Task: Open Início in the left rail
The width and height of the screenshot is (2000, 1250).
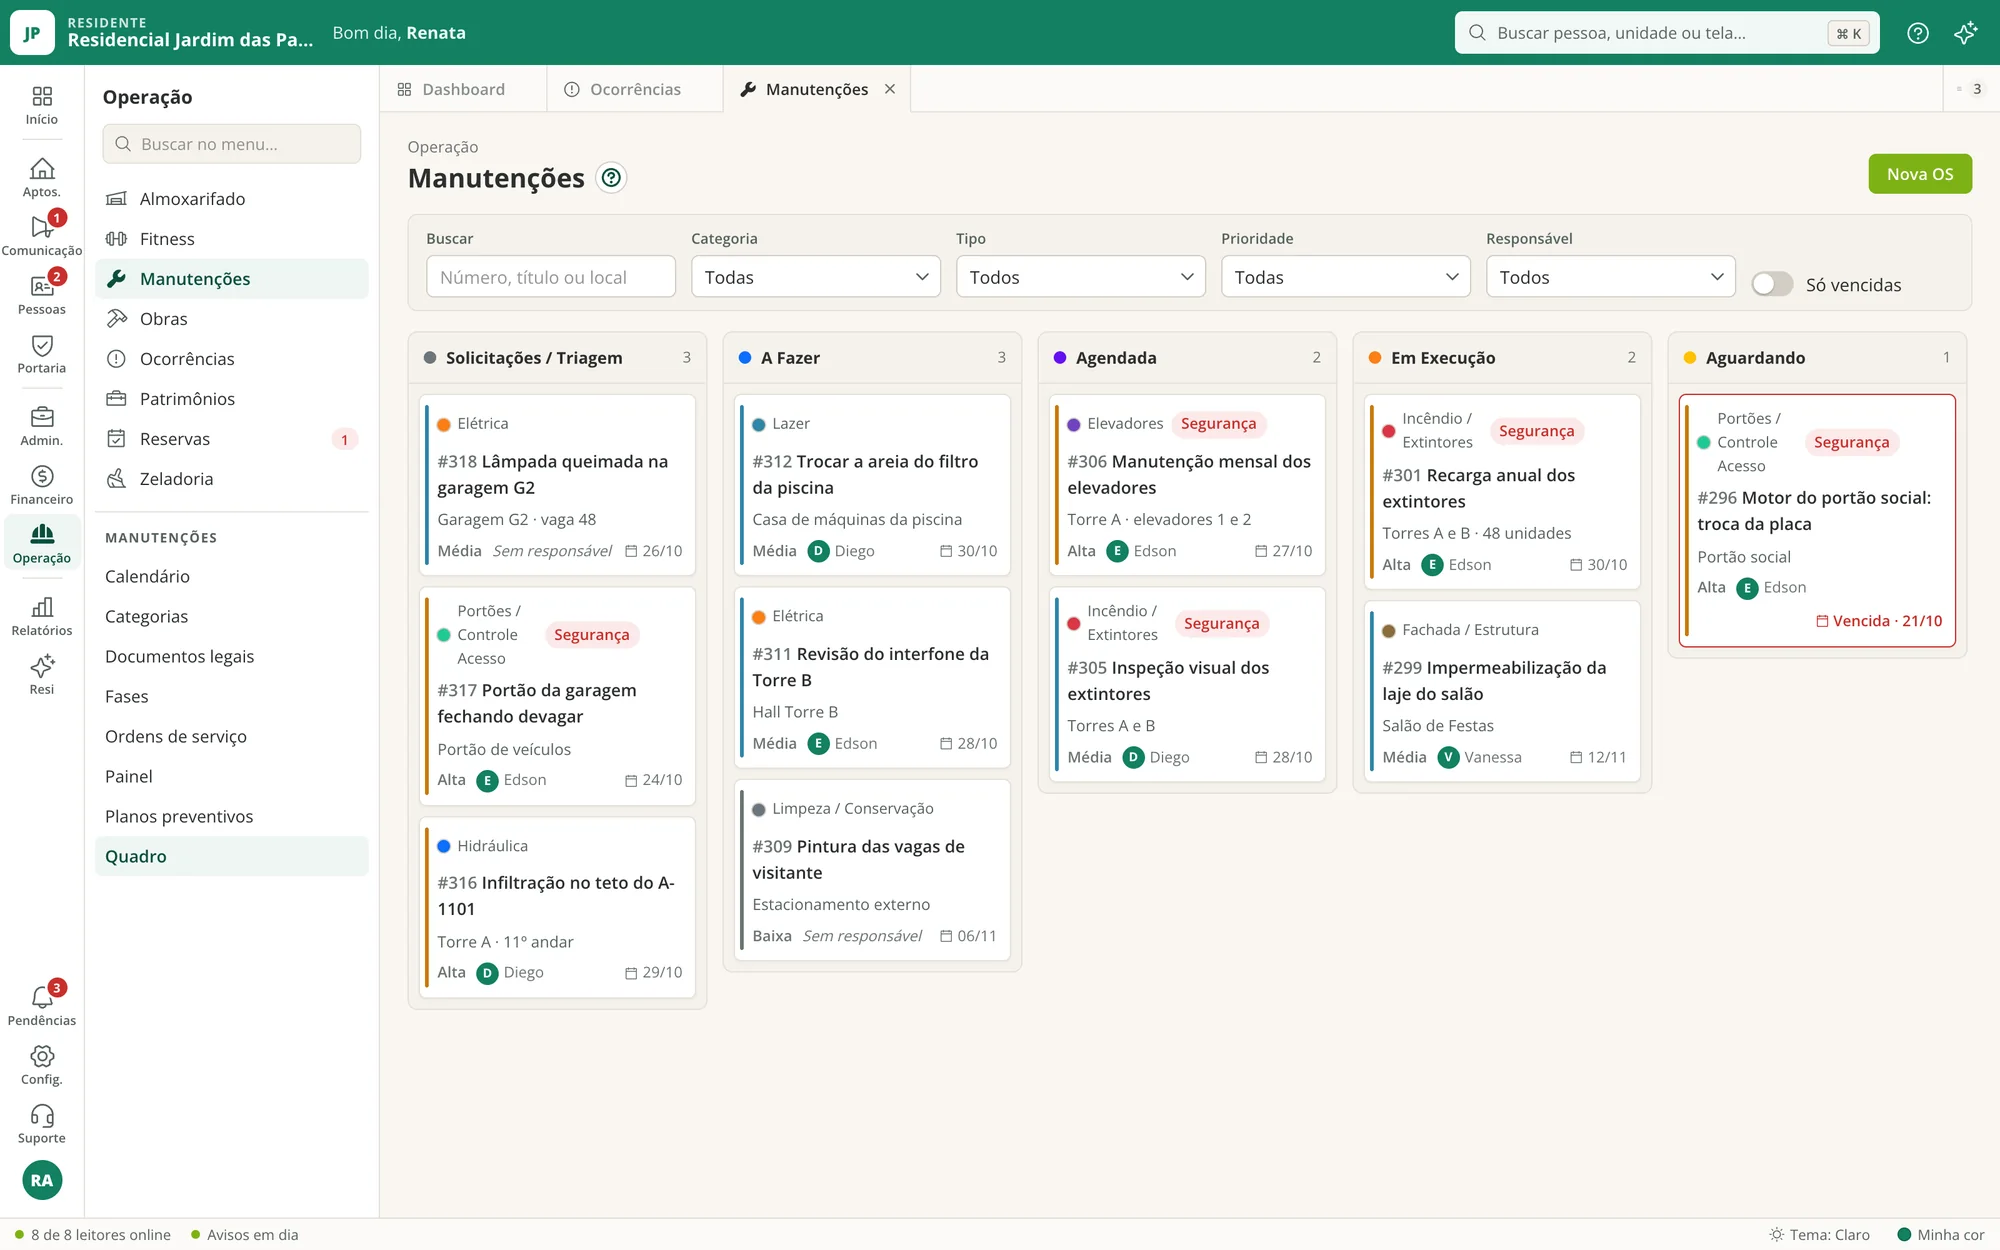Action: point(42,106)
